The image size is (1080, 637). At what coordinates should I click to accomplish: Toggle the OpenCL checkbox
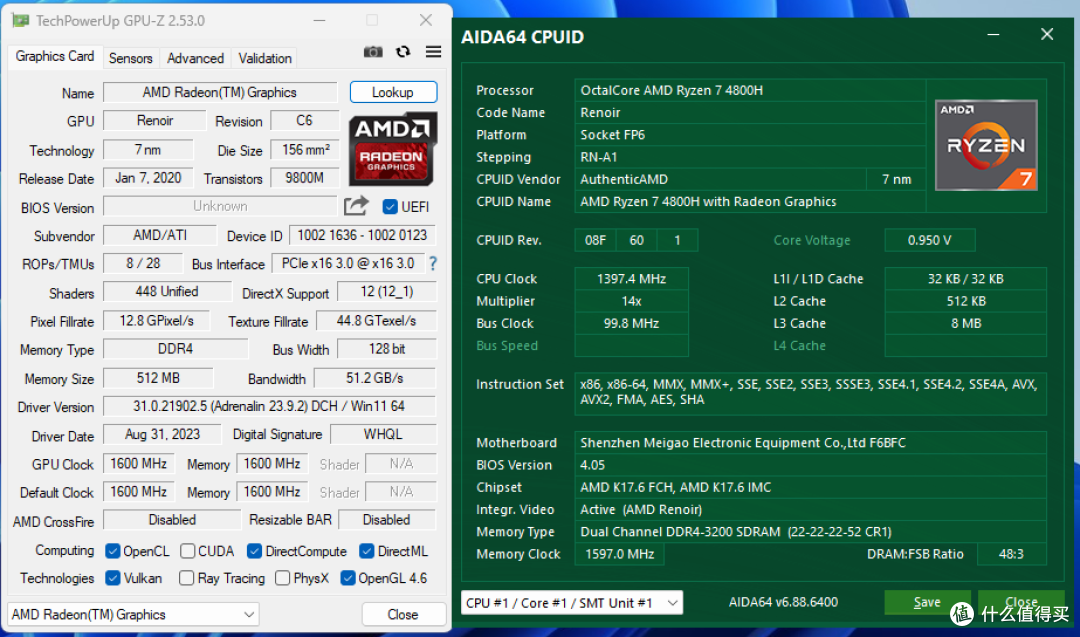coord(113,551)
